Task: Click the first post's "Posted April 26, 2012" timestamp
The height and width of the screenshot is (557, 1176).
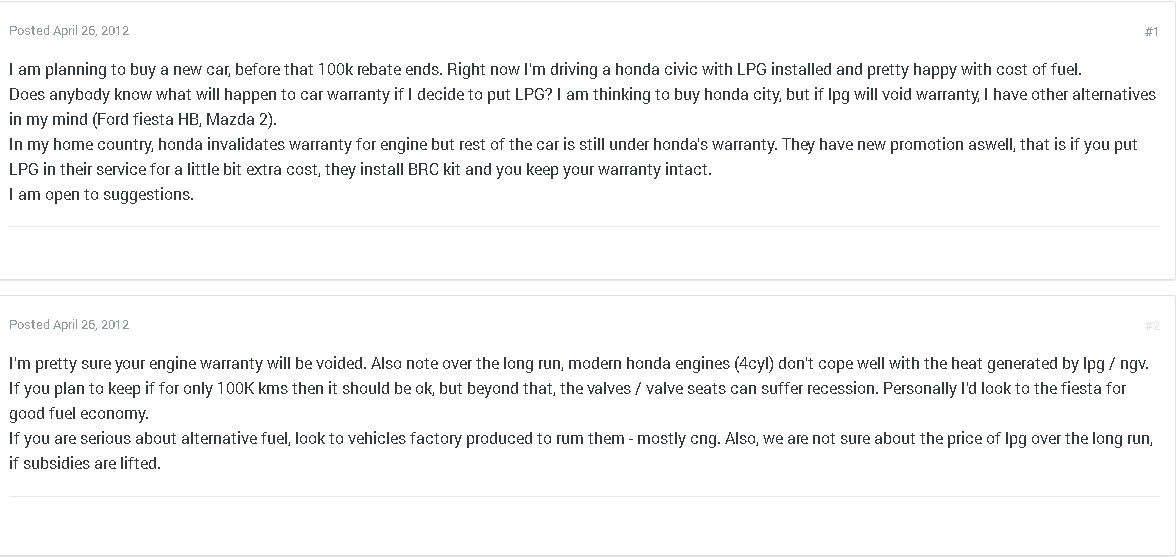Action: (69, 31)
